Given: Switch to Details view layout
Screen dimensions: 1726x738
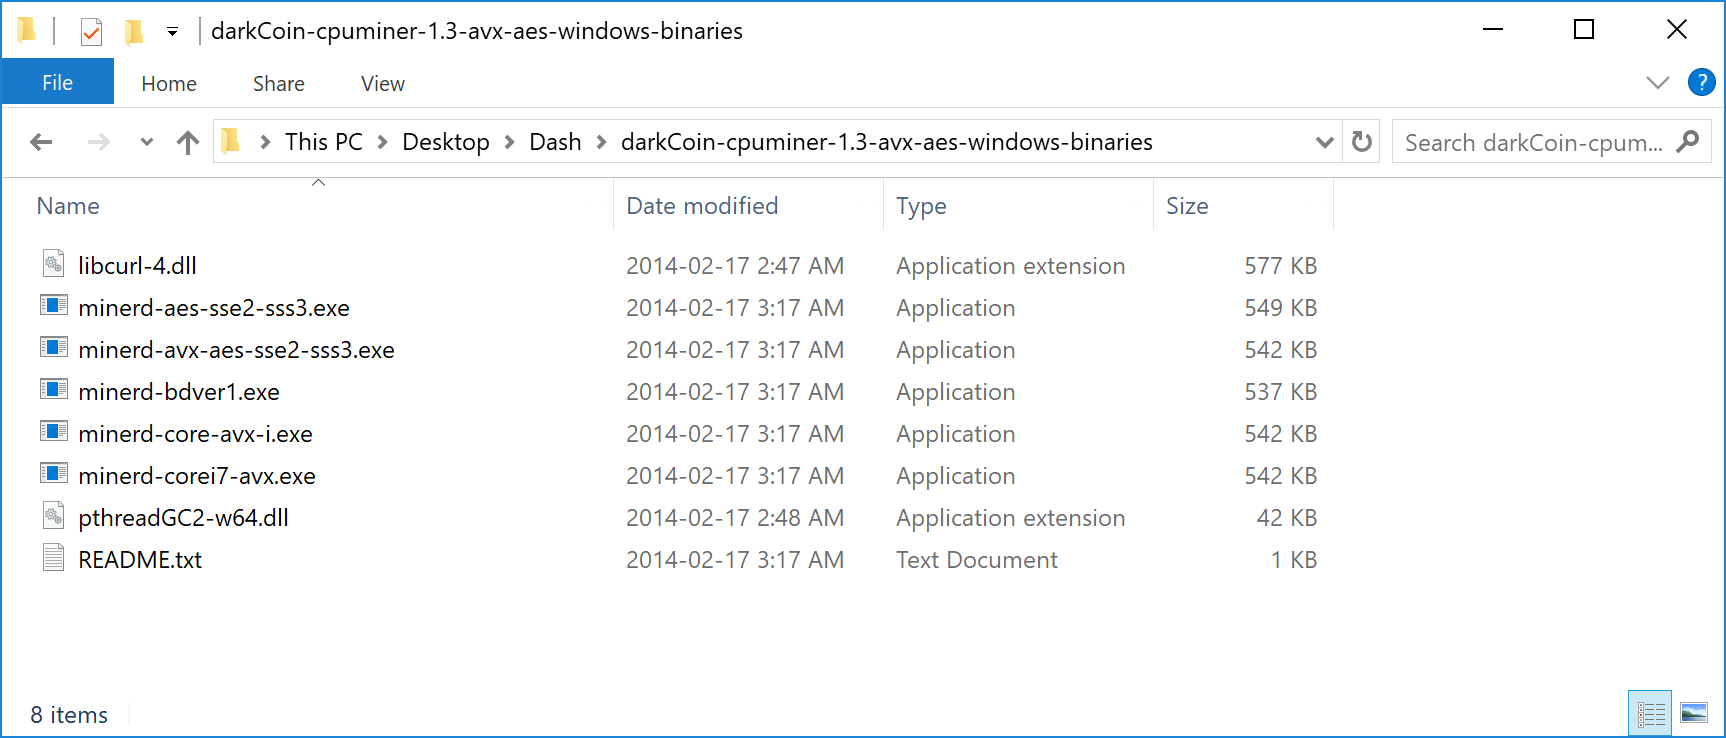Looking at the screenshot, I should (x=1650, y=713).
